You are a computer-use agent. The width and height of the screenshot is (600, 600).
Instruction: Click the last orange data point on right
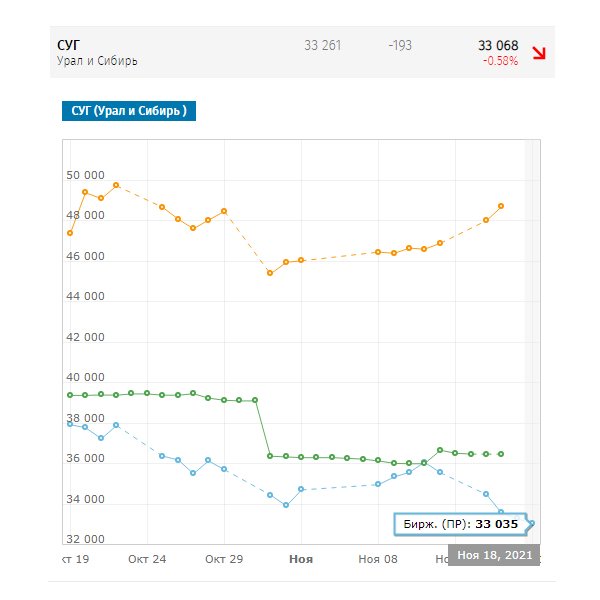click(501, 206)
